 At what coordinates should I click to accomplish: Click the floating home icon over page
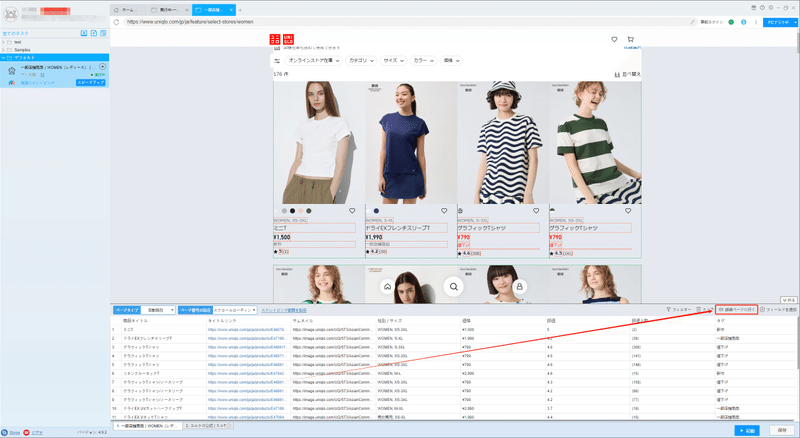tap(388, 287)
